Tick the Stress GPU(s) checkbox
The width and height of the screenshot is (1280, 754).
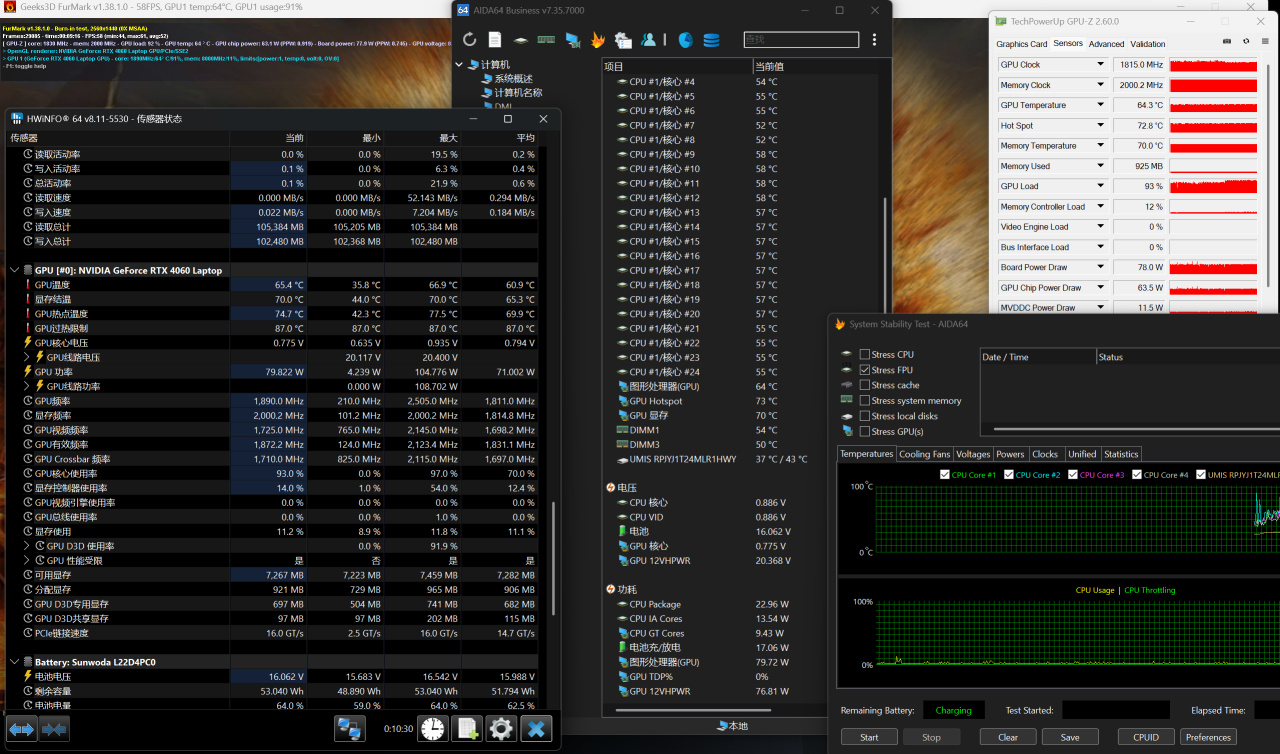(x=865, y=432)
